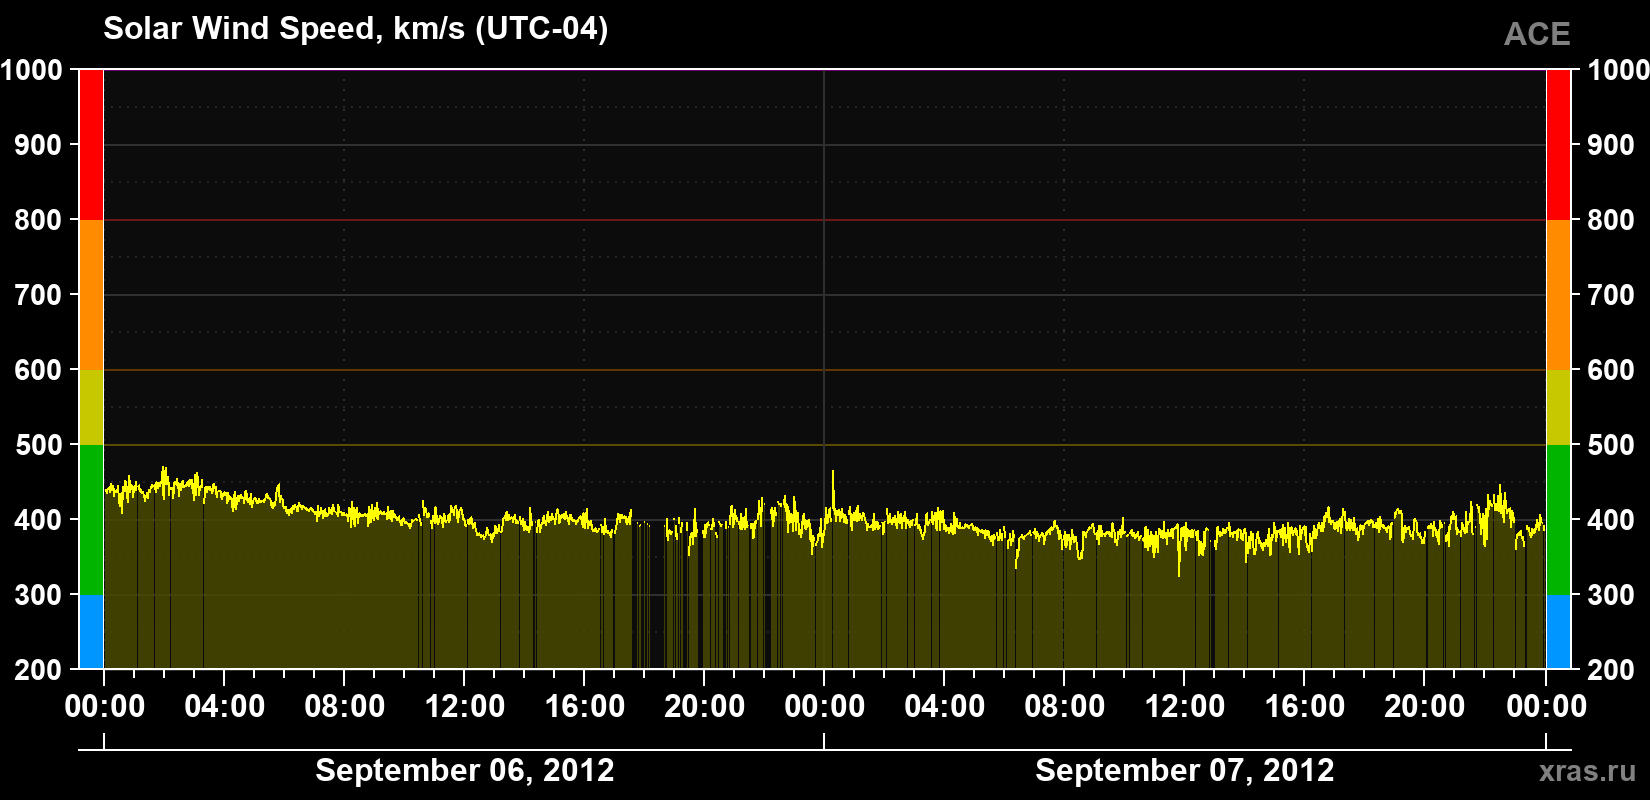This screenshot has height=800, width=1650.
Task: Select the 900 label on the right axis
Action: (x=1611, y=145)
